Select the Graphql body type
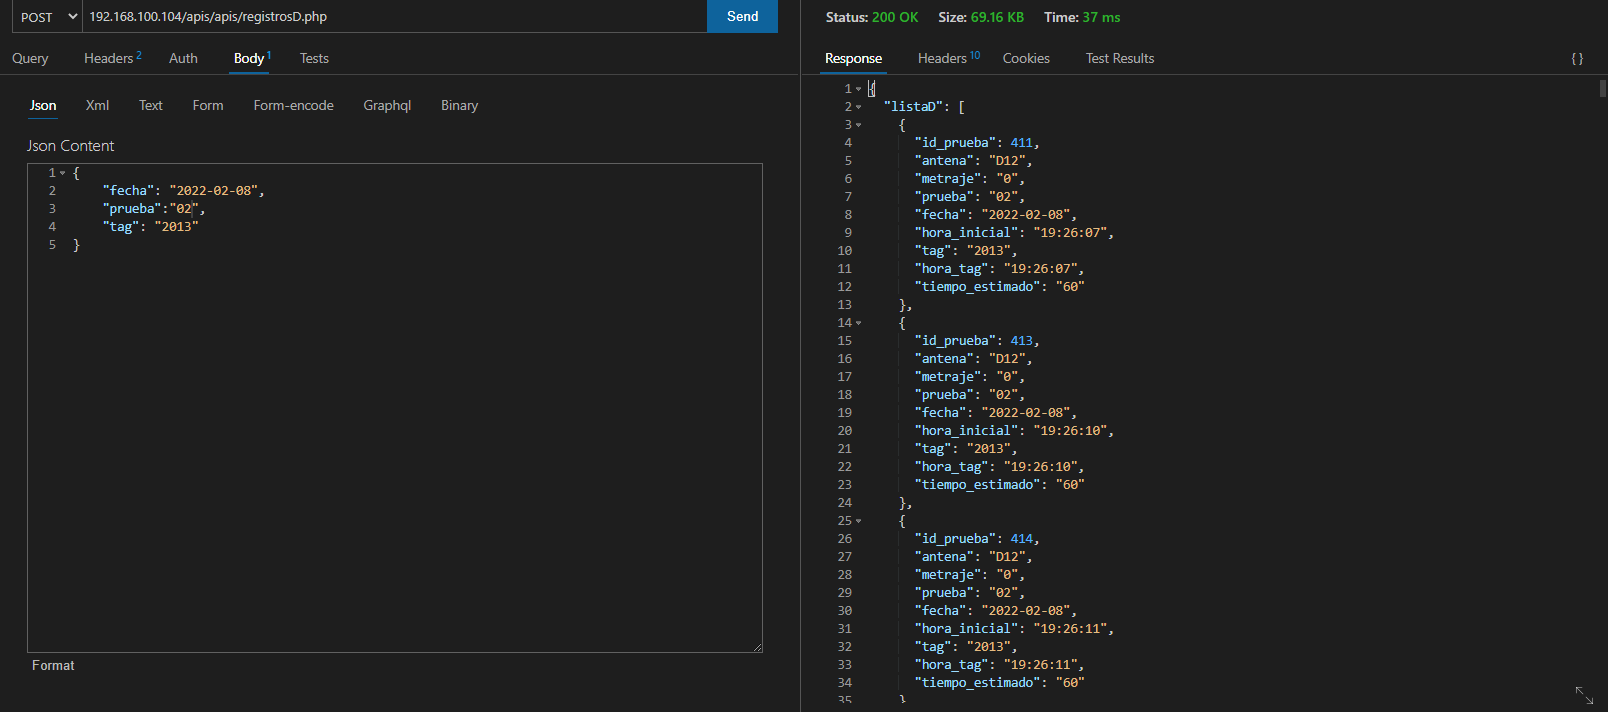 tap(387, 105)
